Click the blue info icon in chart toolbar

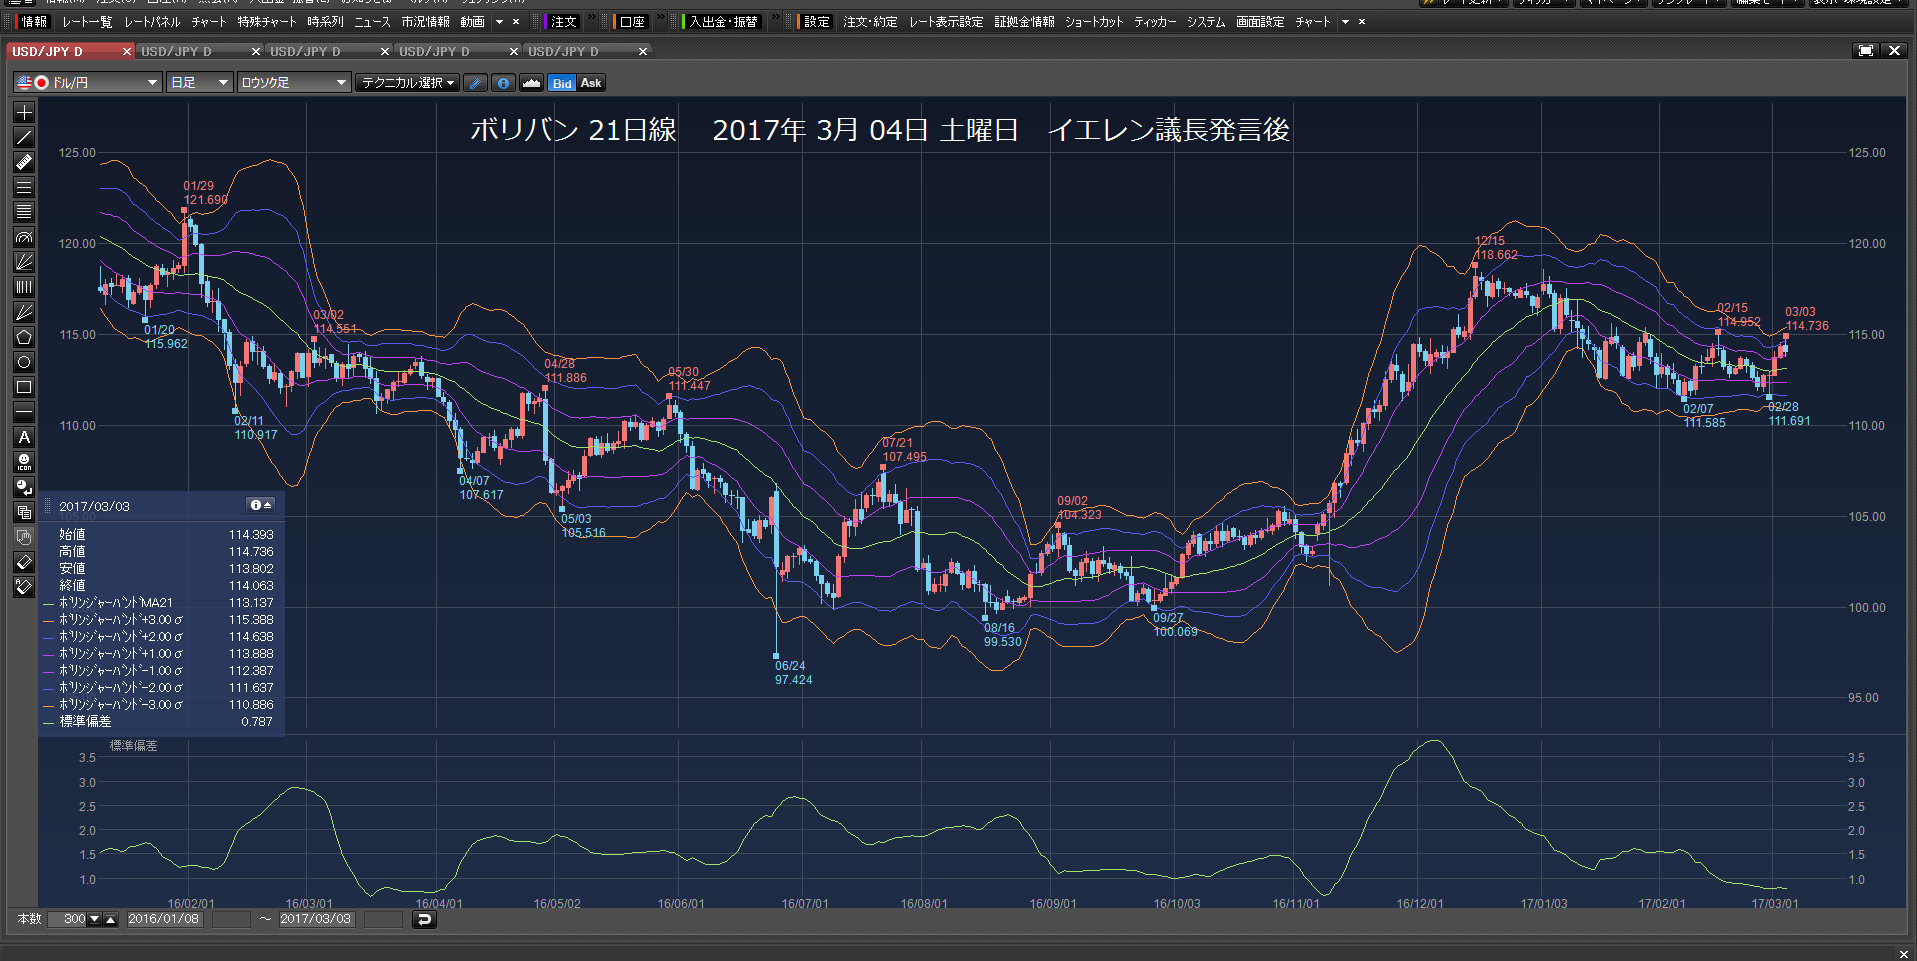click(x=504, y=83)
